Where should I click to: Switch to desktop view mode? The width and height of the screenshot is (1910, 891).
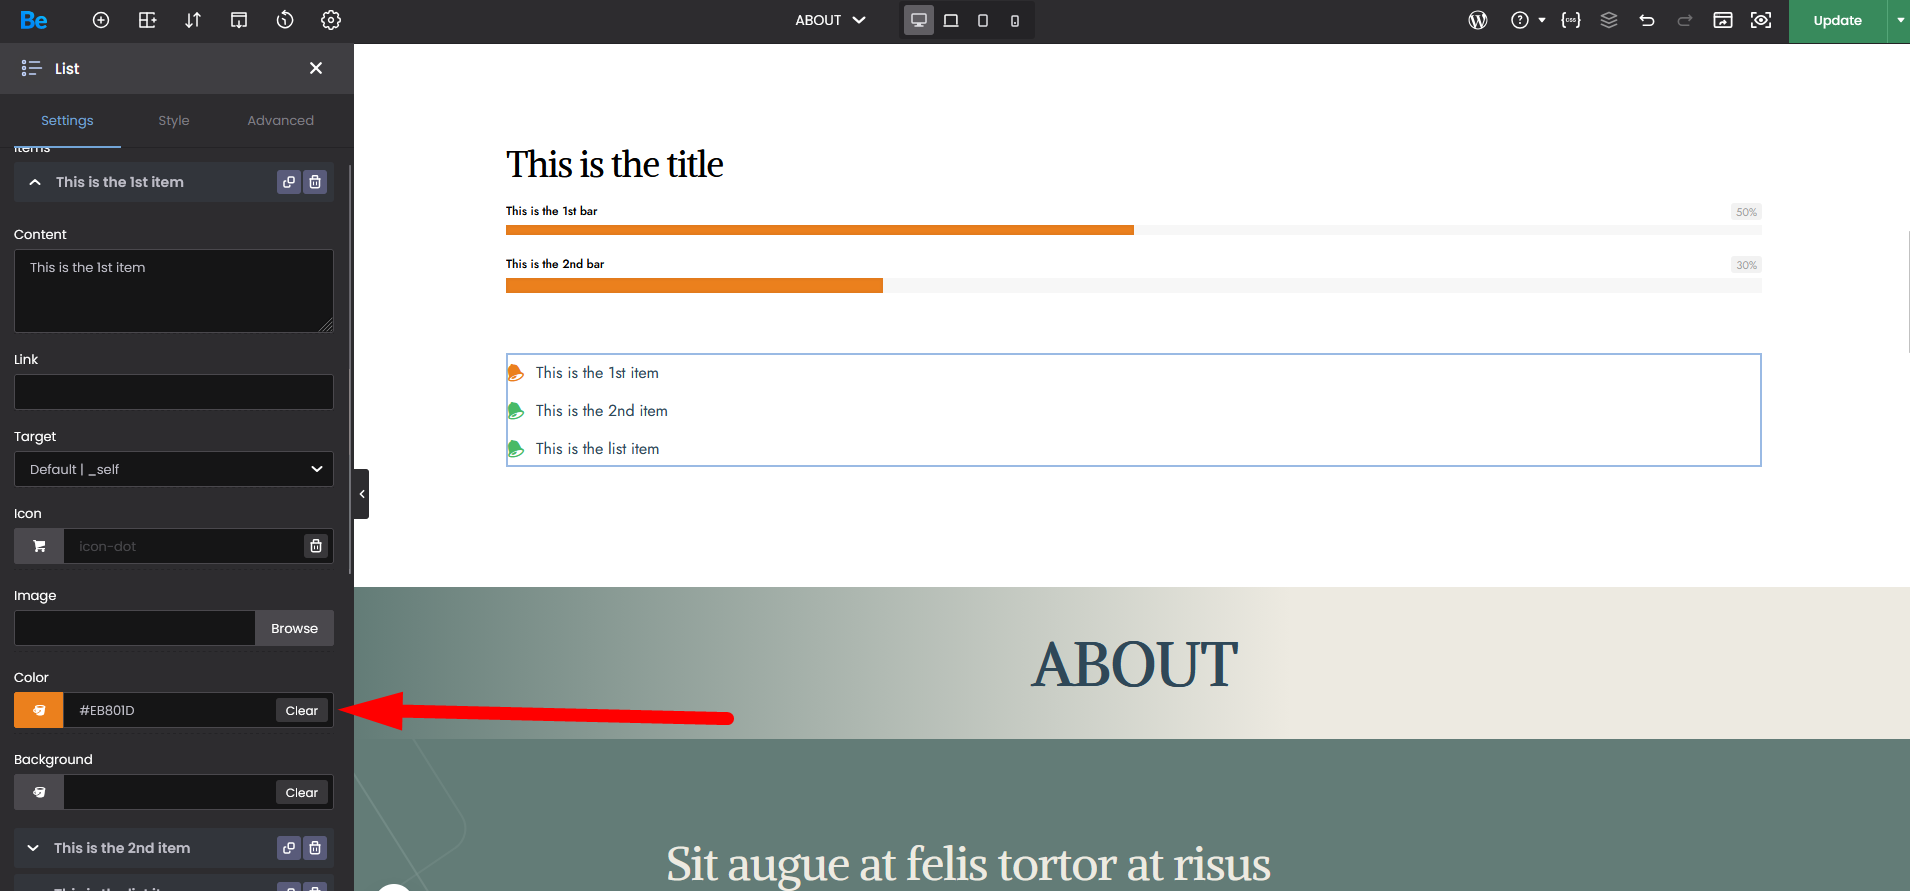[918, 20]
